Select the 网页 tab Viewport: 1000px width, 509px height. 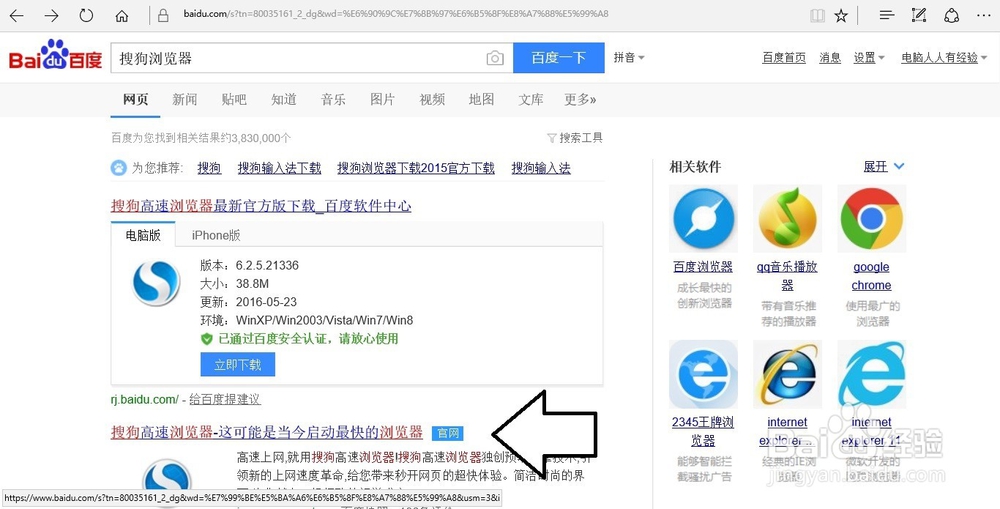135,99
